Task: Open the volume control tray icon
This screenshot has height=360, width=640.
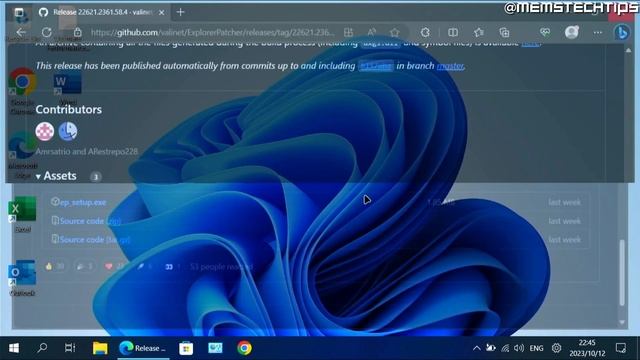Action: [519, 348]
